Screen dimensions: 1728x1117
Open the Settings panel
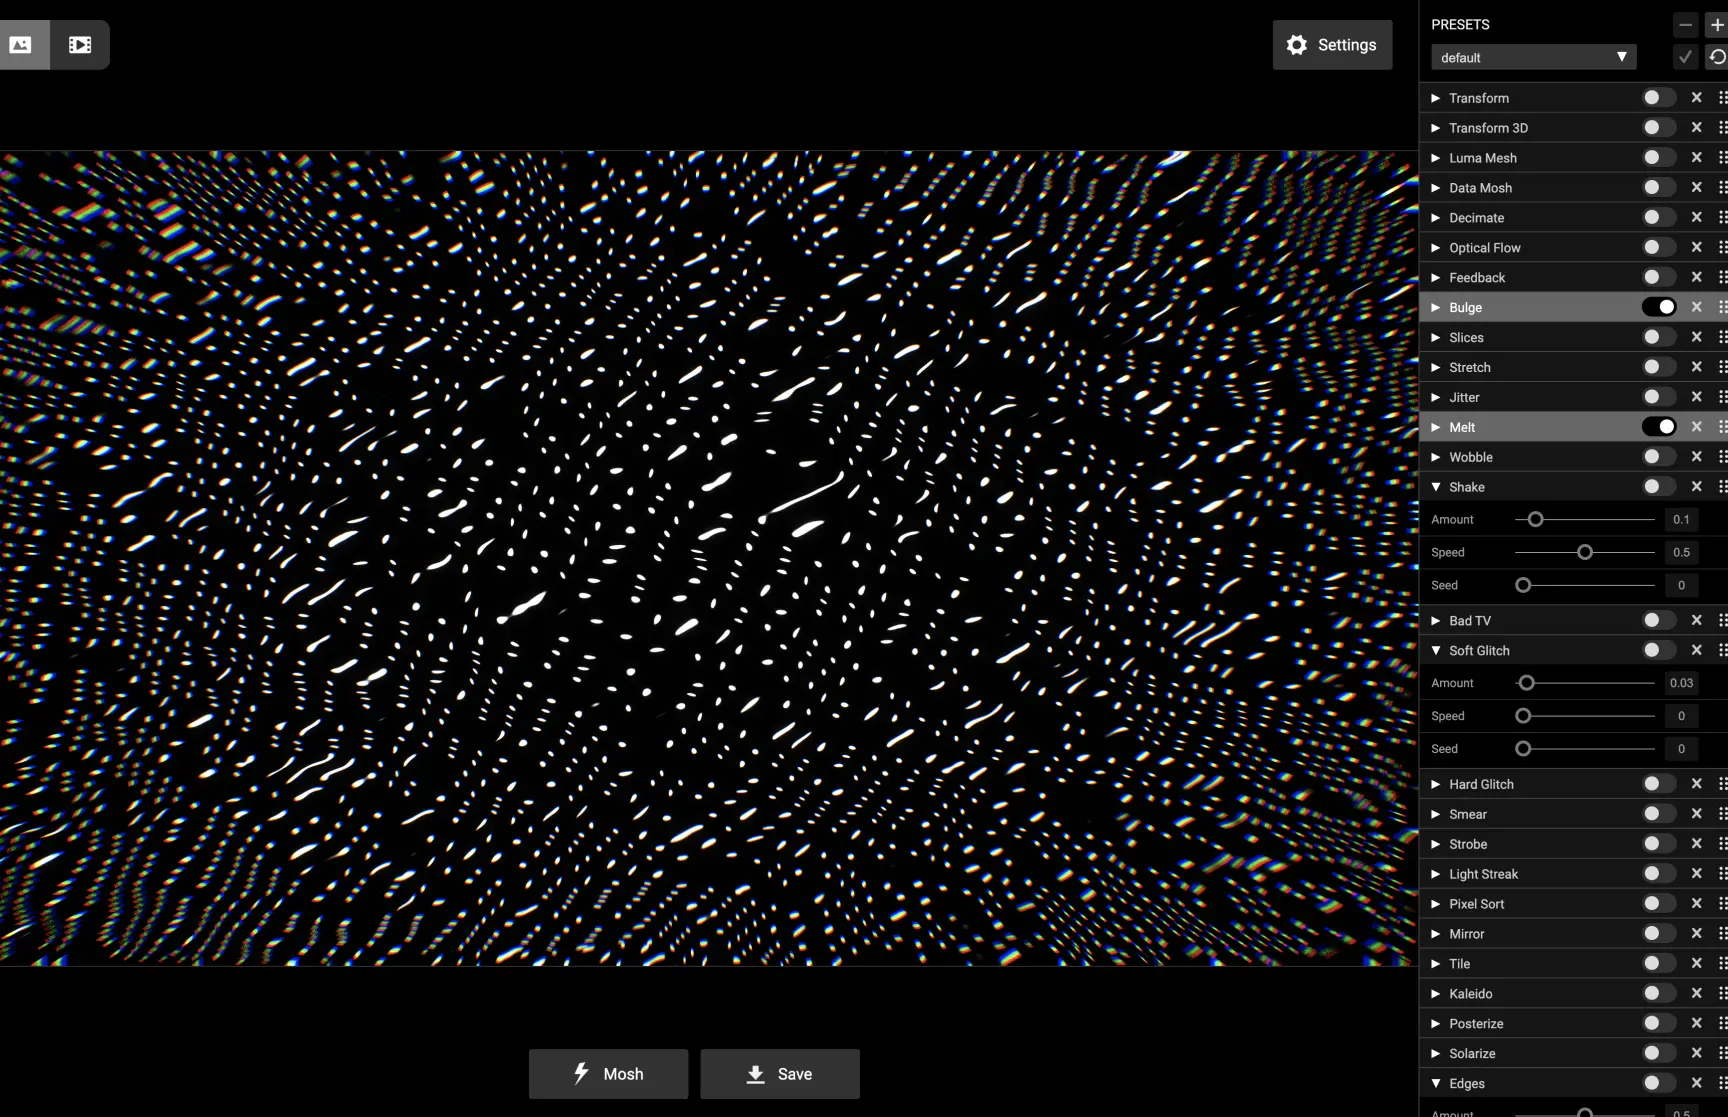coord(1332,45)
